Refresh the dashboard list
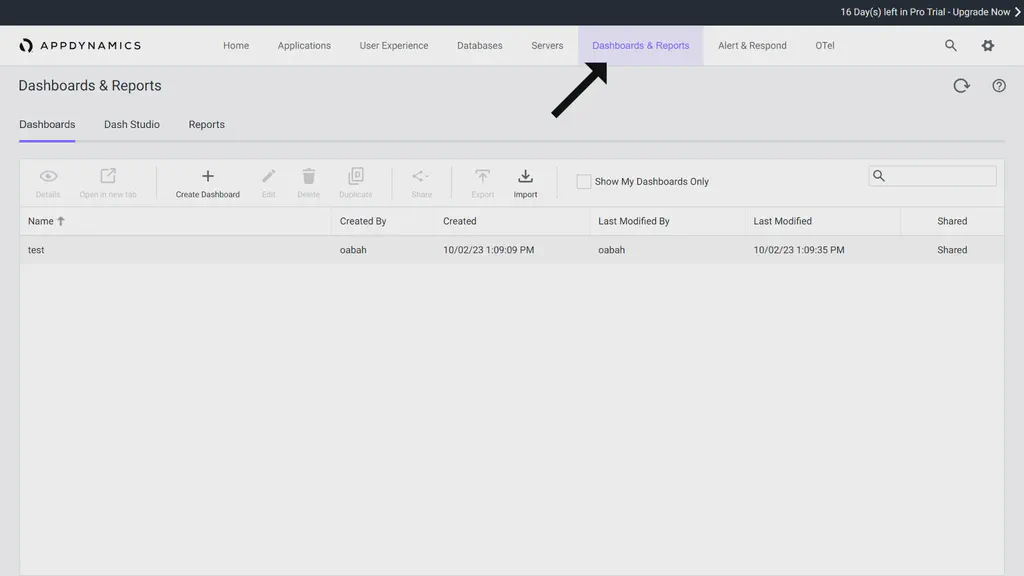 click(961, 85)
